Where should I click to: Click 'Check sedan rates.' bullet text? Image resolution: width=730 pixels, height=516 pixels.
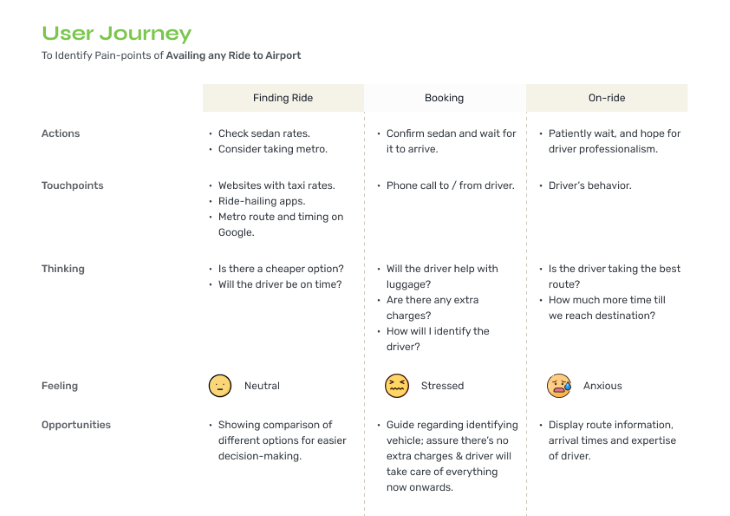point(264,133)
